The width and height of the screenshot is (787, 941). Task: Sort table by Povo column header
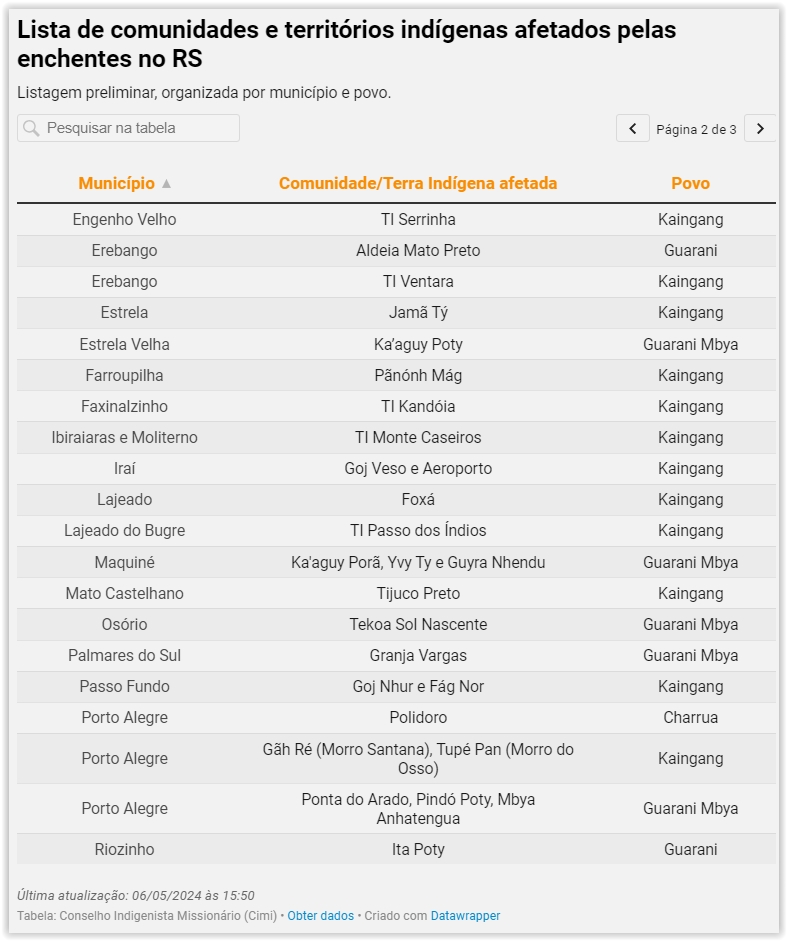point(690,183)
